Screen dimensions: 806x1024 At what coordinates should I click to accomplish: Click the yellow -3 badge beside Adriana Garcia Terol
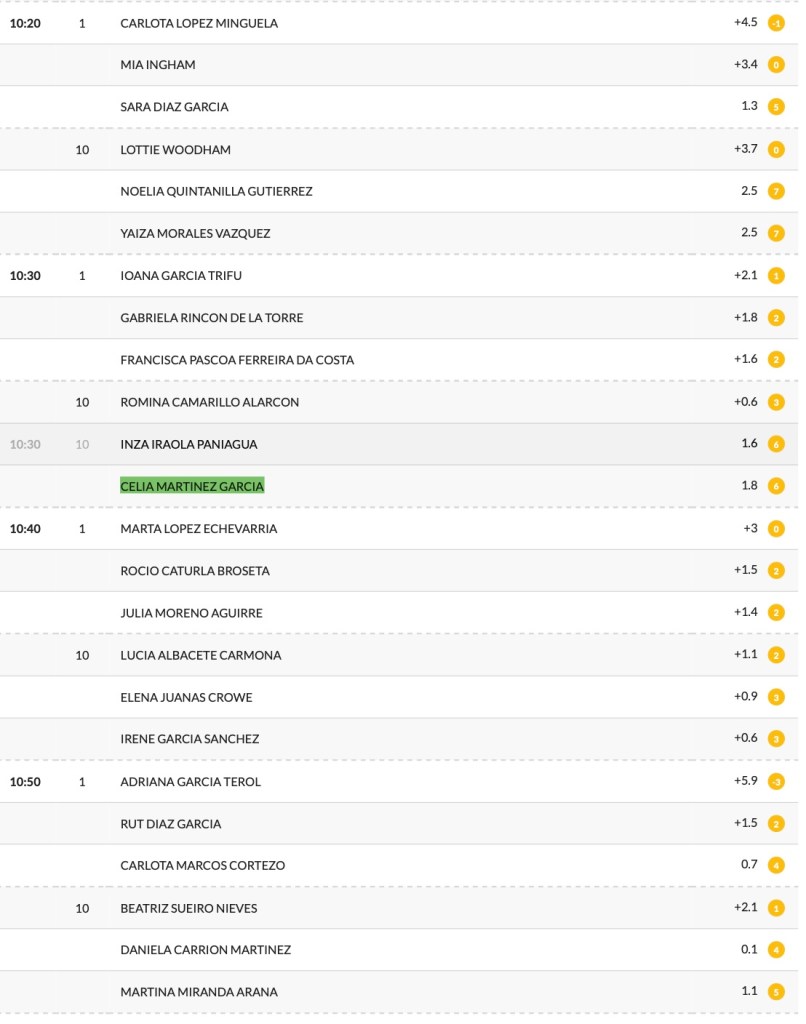pos(776,782)
